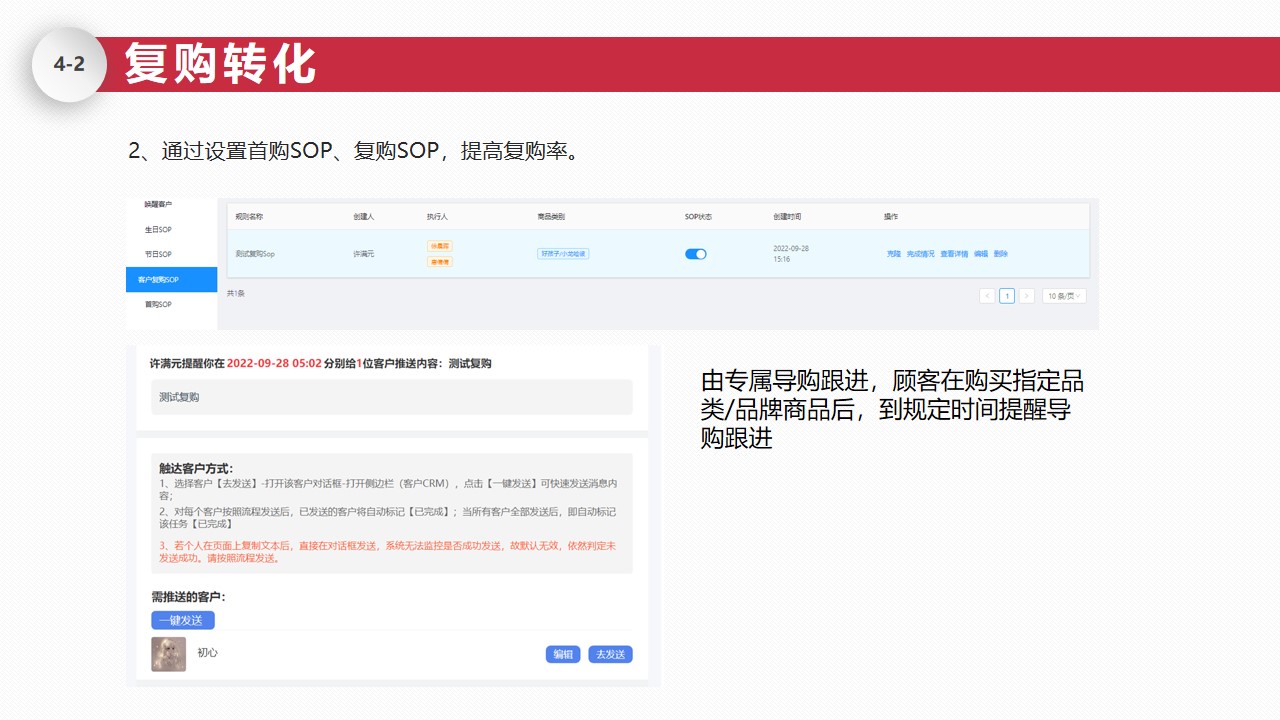Toggle the SOP状态 switch off
The image size is (1280, 720).
tap(695, 254)
